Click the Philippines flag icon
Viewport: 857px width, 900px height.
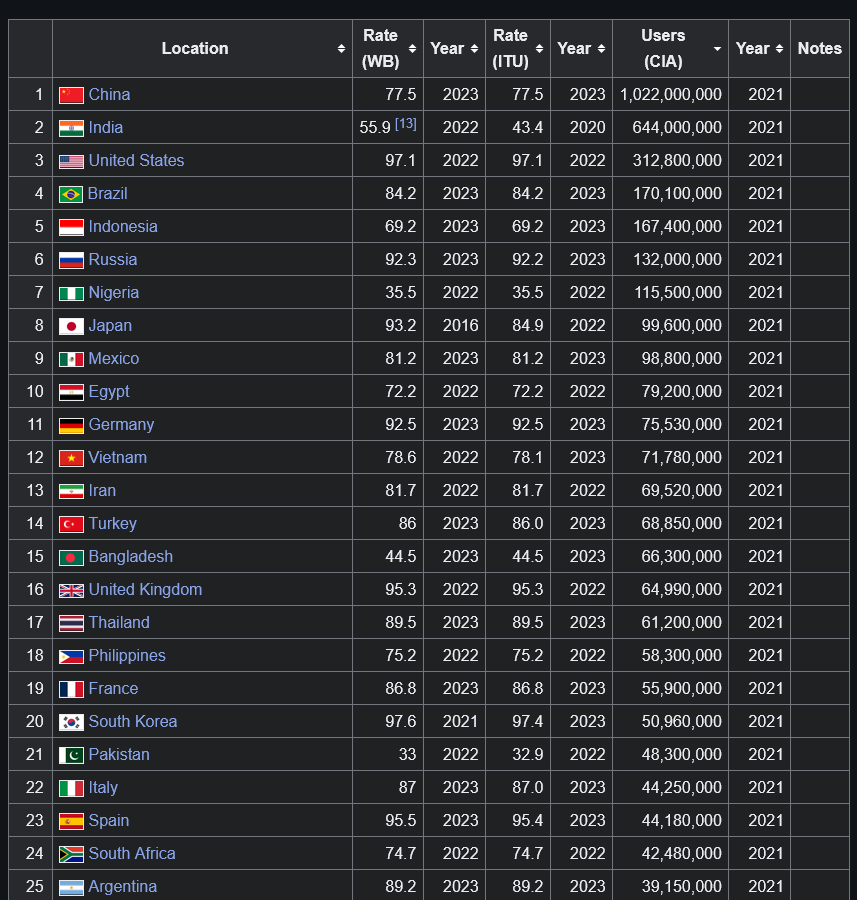tap(71, 657)
